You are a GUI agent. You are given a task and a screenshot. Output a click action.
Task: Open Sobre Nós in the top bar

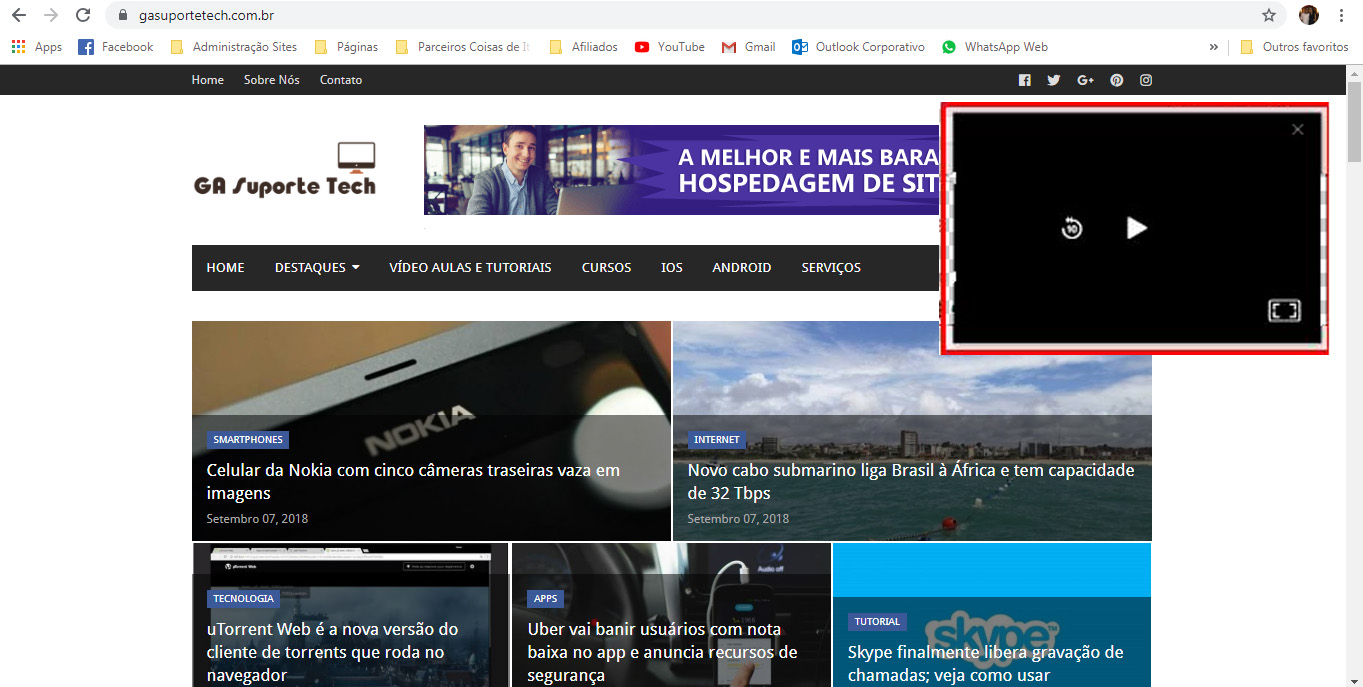[x=272, y=80]
